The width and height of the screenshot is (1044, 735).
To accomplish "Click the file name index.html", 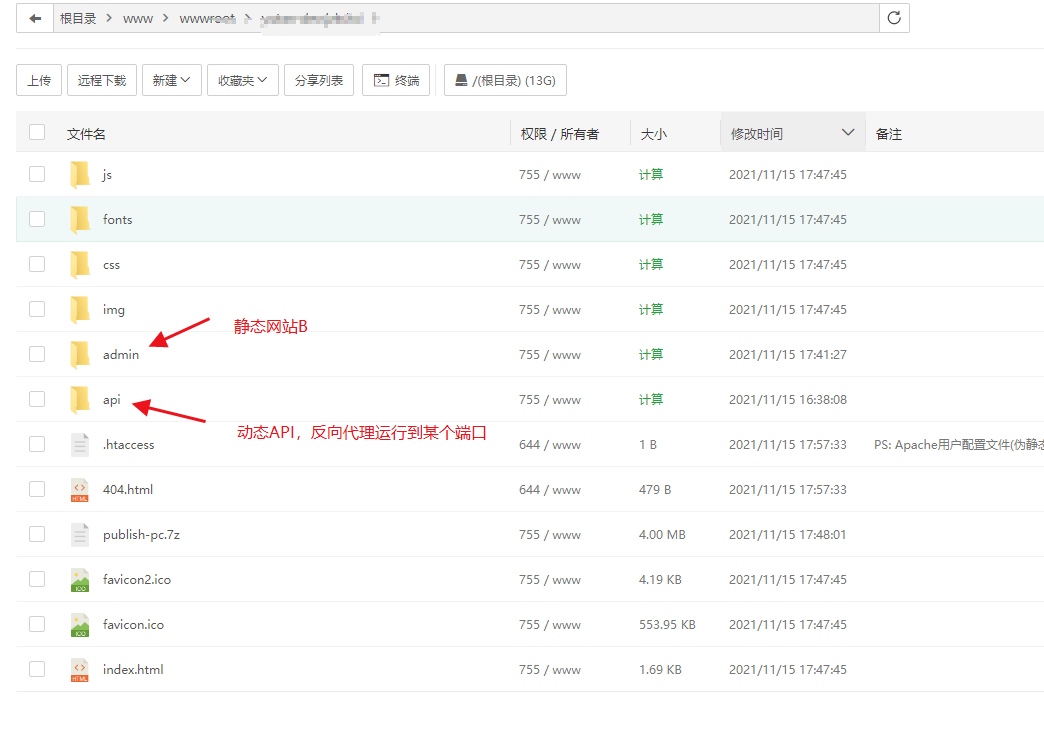I will [x=133, y=670].
